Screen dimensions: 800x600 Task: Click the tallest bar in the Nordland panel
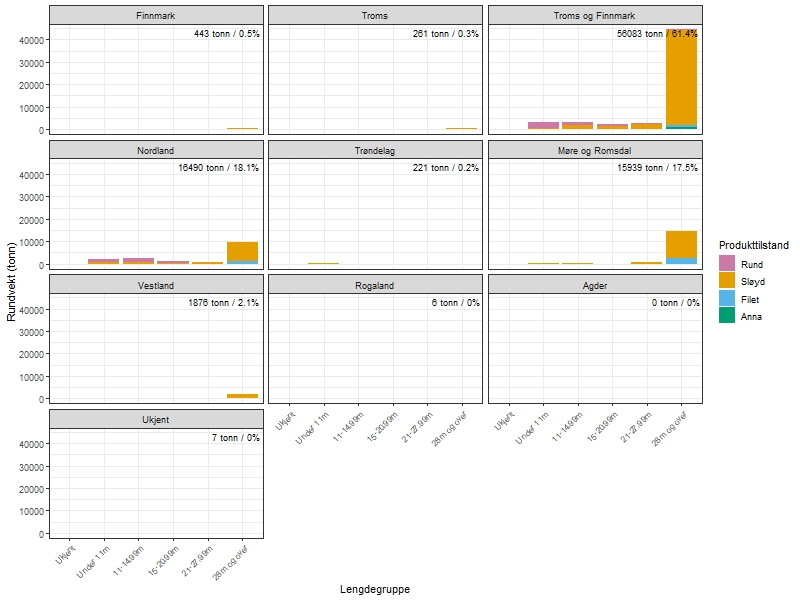[243, 251]
